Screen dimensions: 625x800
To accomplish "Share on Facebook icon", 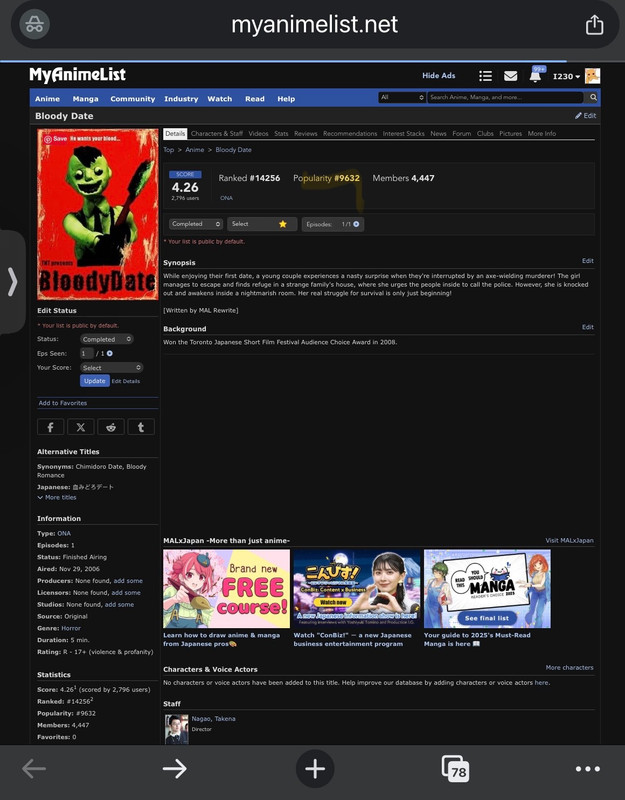I will point(51,427).
